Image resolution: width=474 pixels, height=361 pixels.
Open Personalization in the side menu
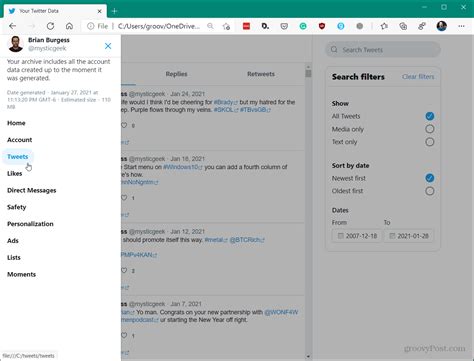click(x=30, y=224)
